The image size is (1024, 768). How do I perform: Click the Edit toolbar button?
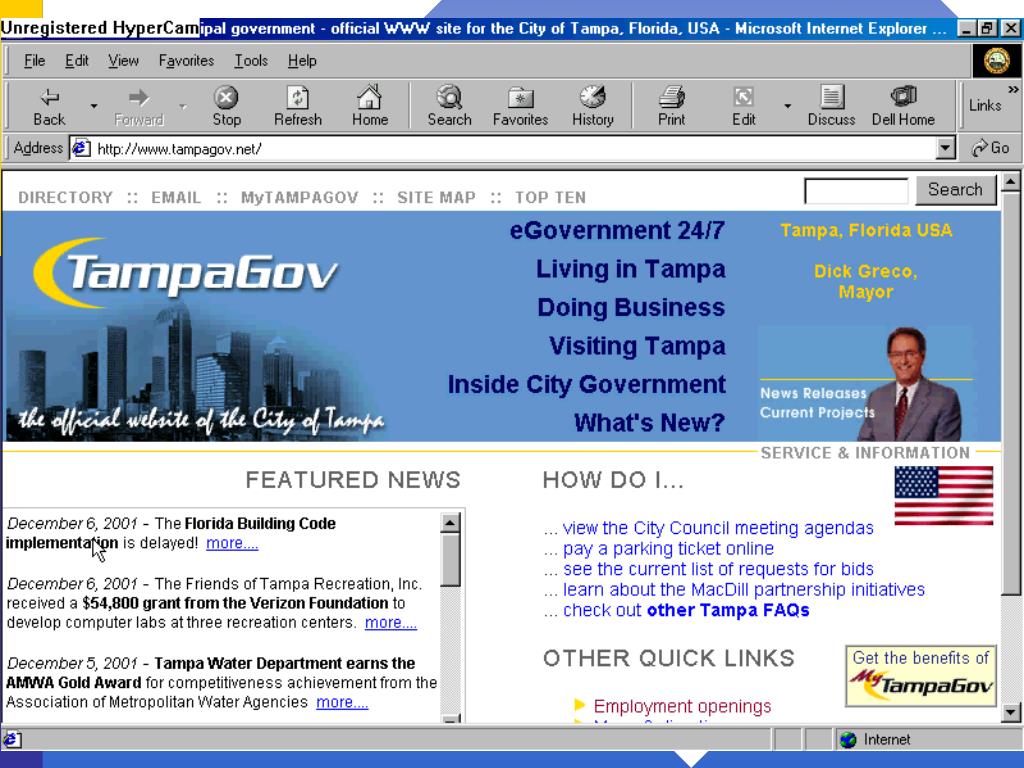pos(743,106)
